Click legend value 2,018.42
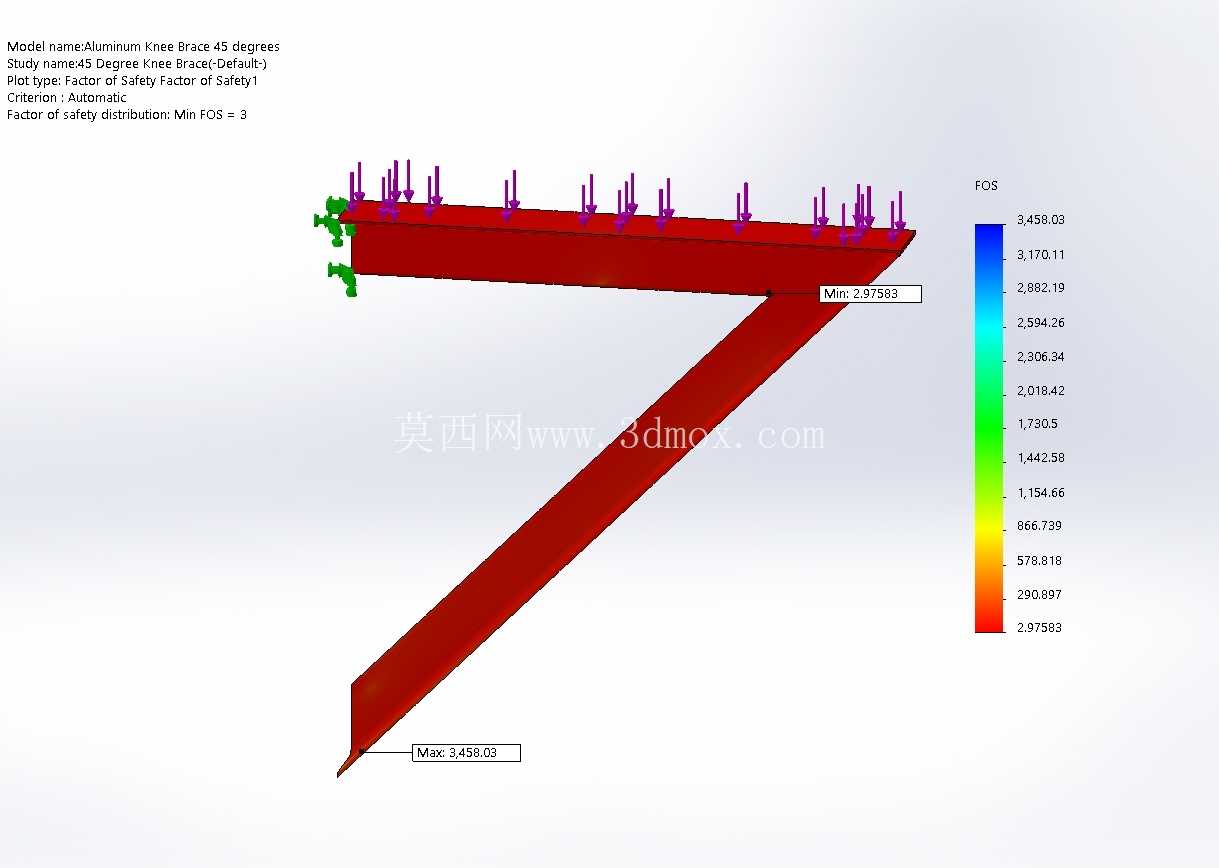1219x868 pixels. tap(1040, 390)
